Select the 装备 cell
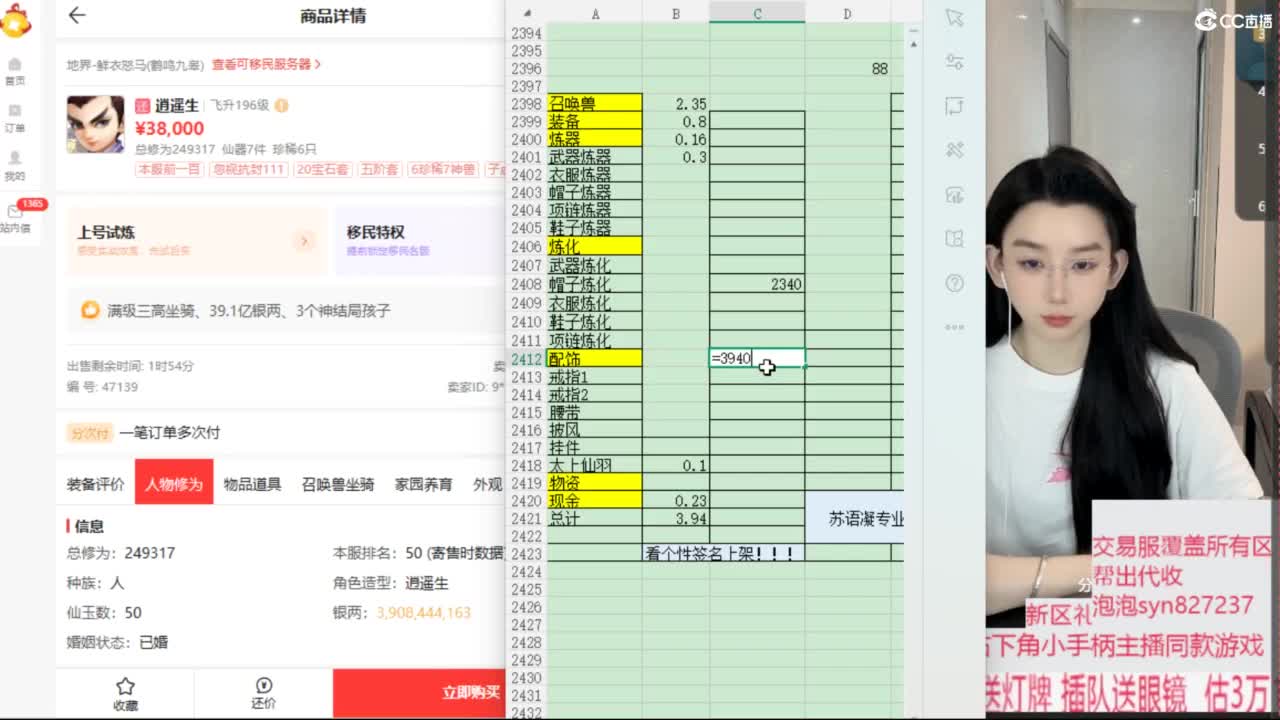Screen dimensions: 1280x720 pos(595,121)
